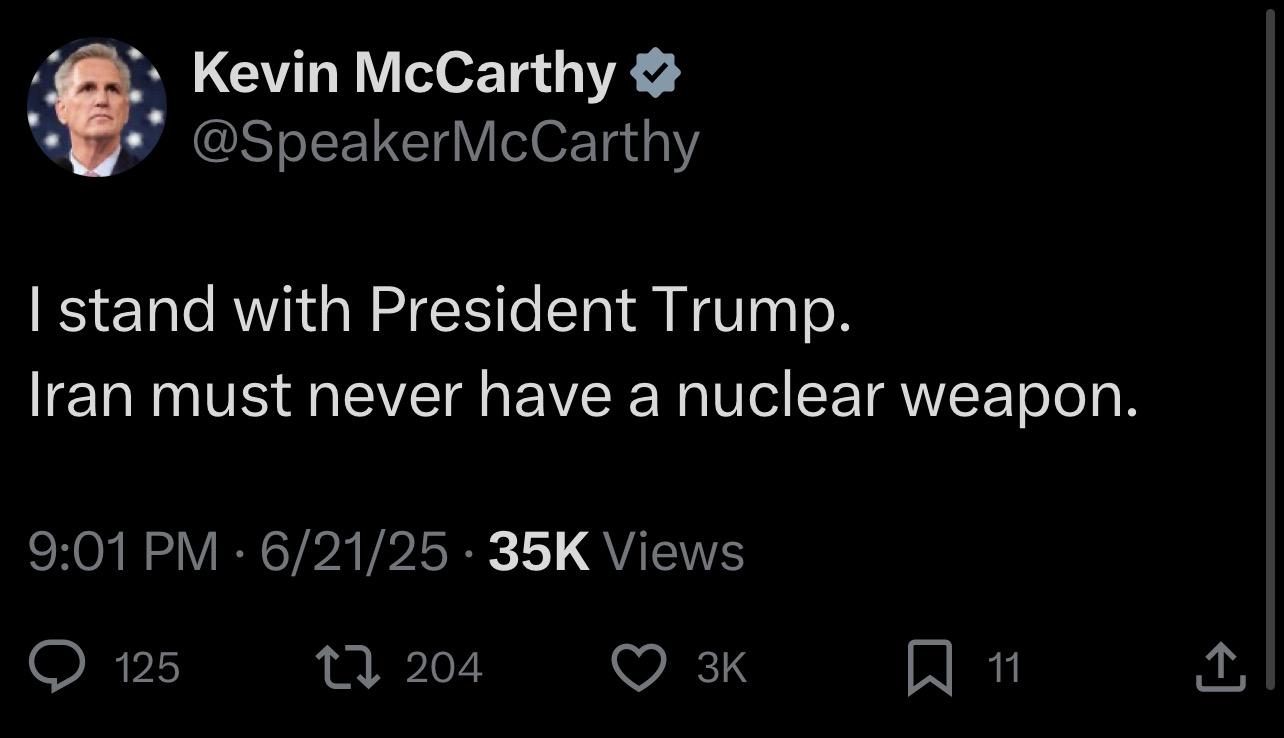Viewport: 1284px width, 738px height.
Task: Click the bold 35K view number
Action: coord(539,552)
